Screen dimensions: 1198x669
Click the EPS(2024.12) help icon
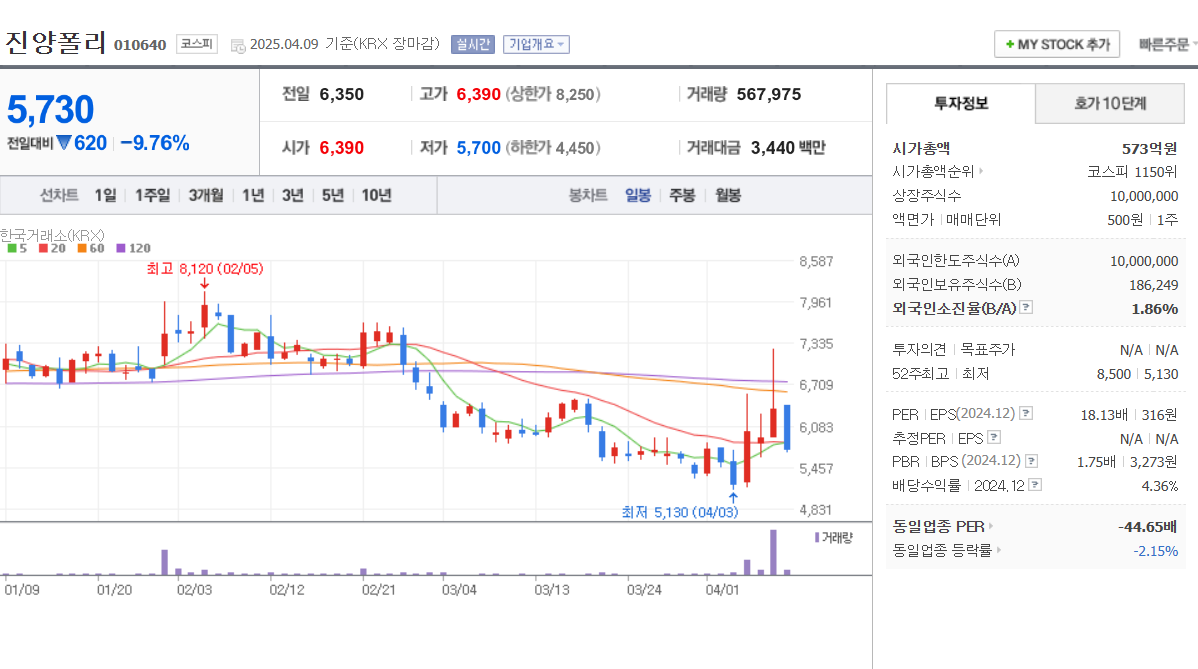[1025, 413]
